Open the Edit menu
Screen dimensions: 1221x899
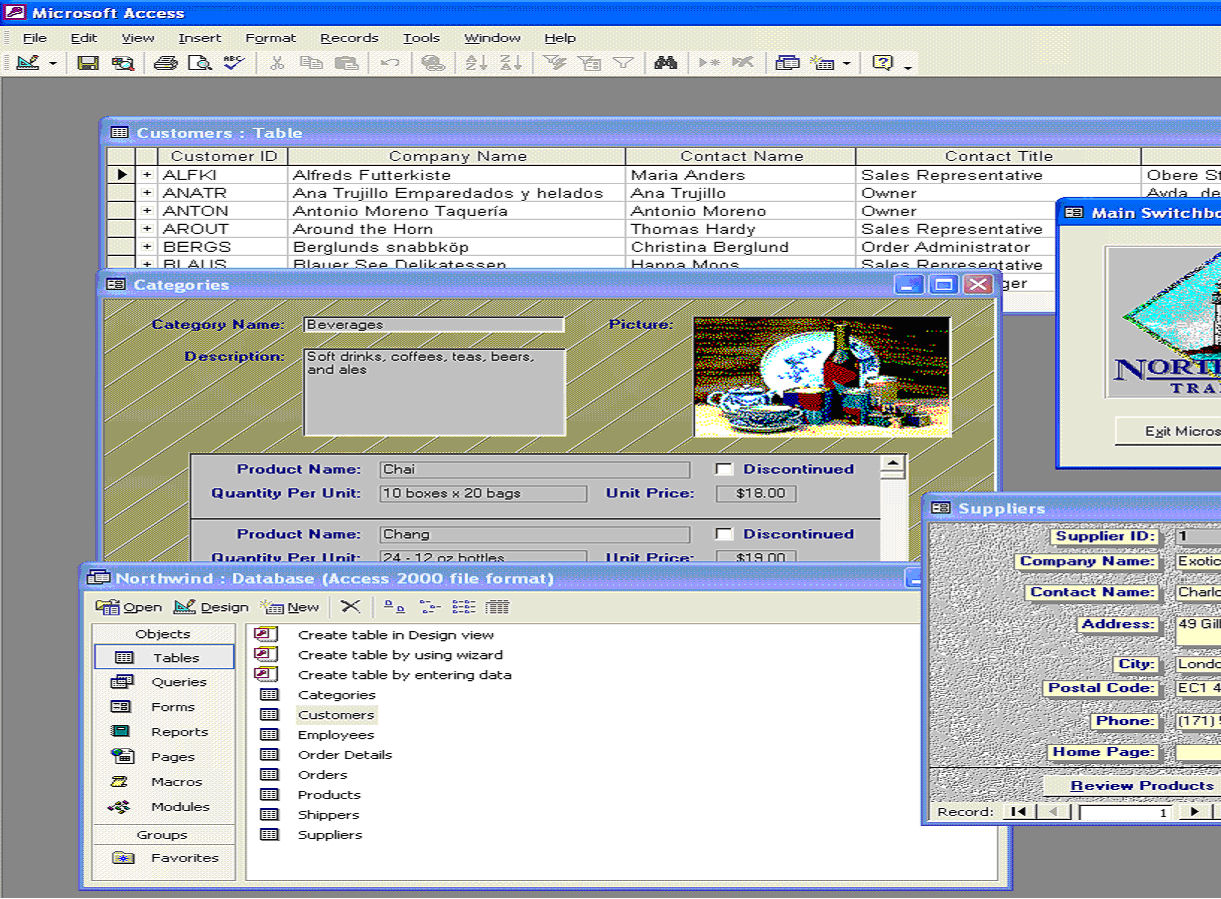pyautogui.click(x=84, y=38)
